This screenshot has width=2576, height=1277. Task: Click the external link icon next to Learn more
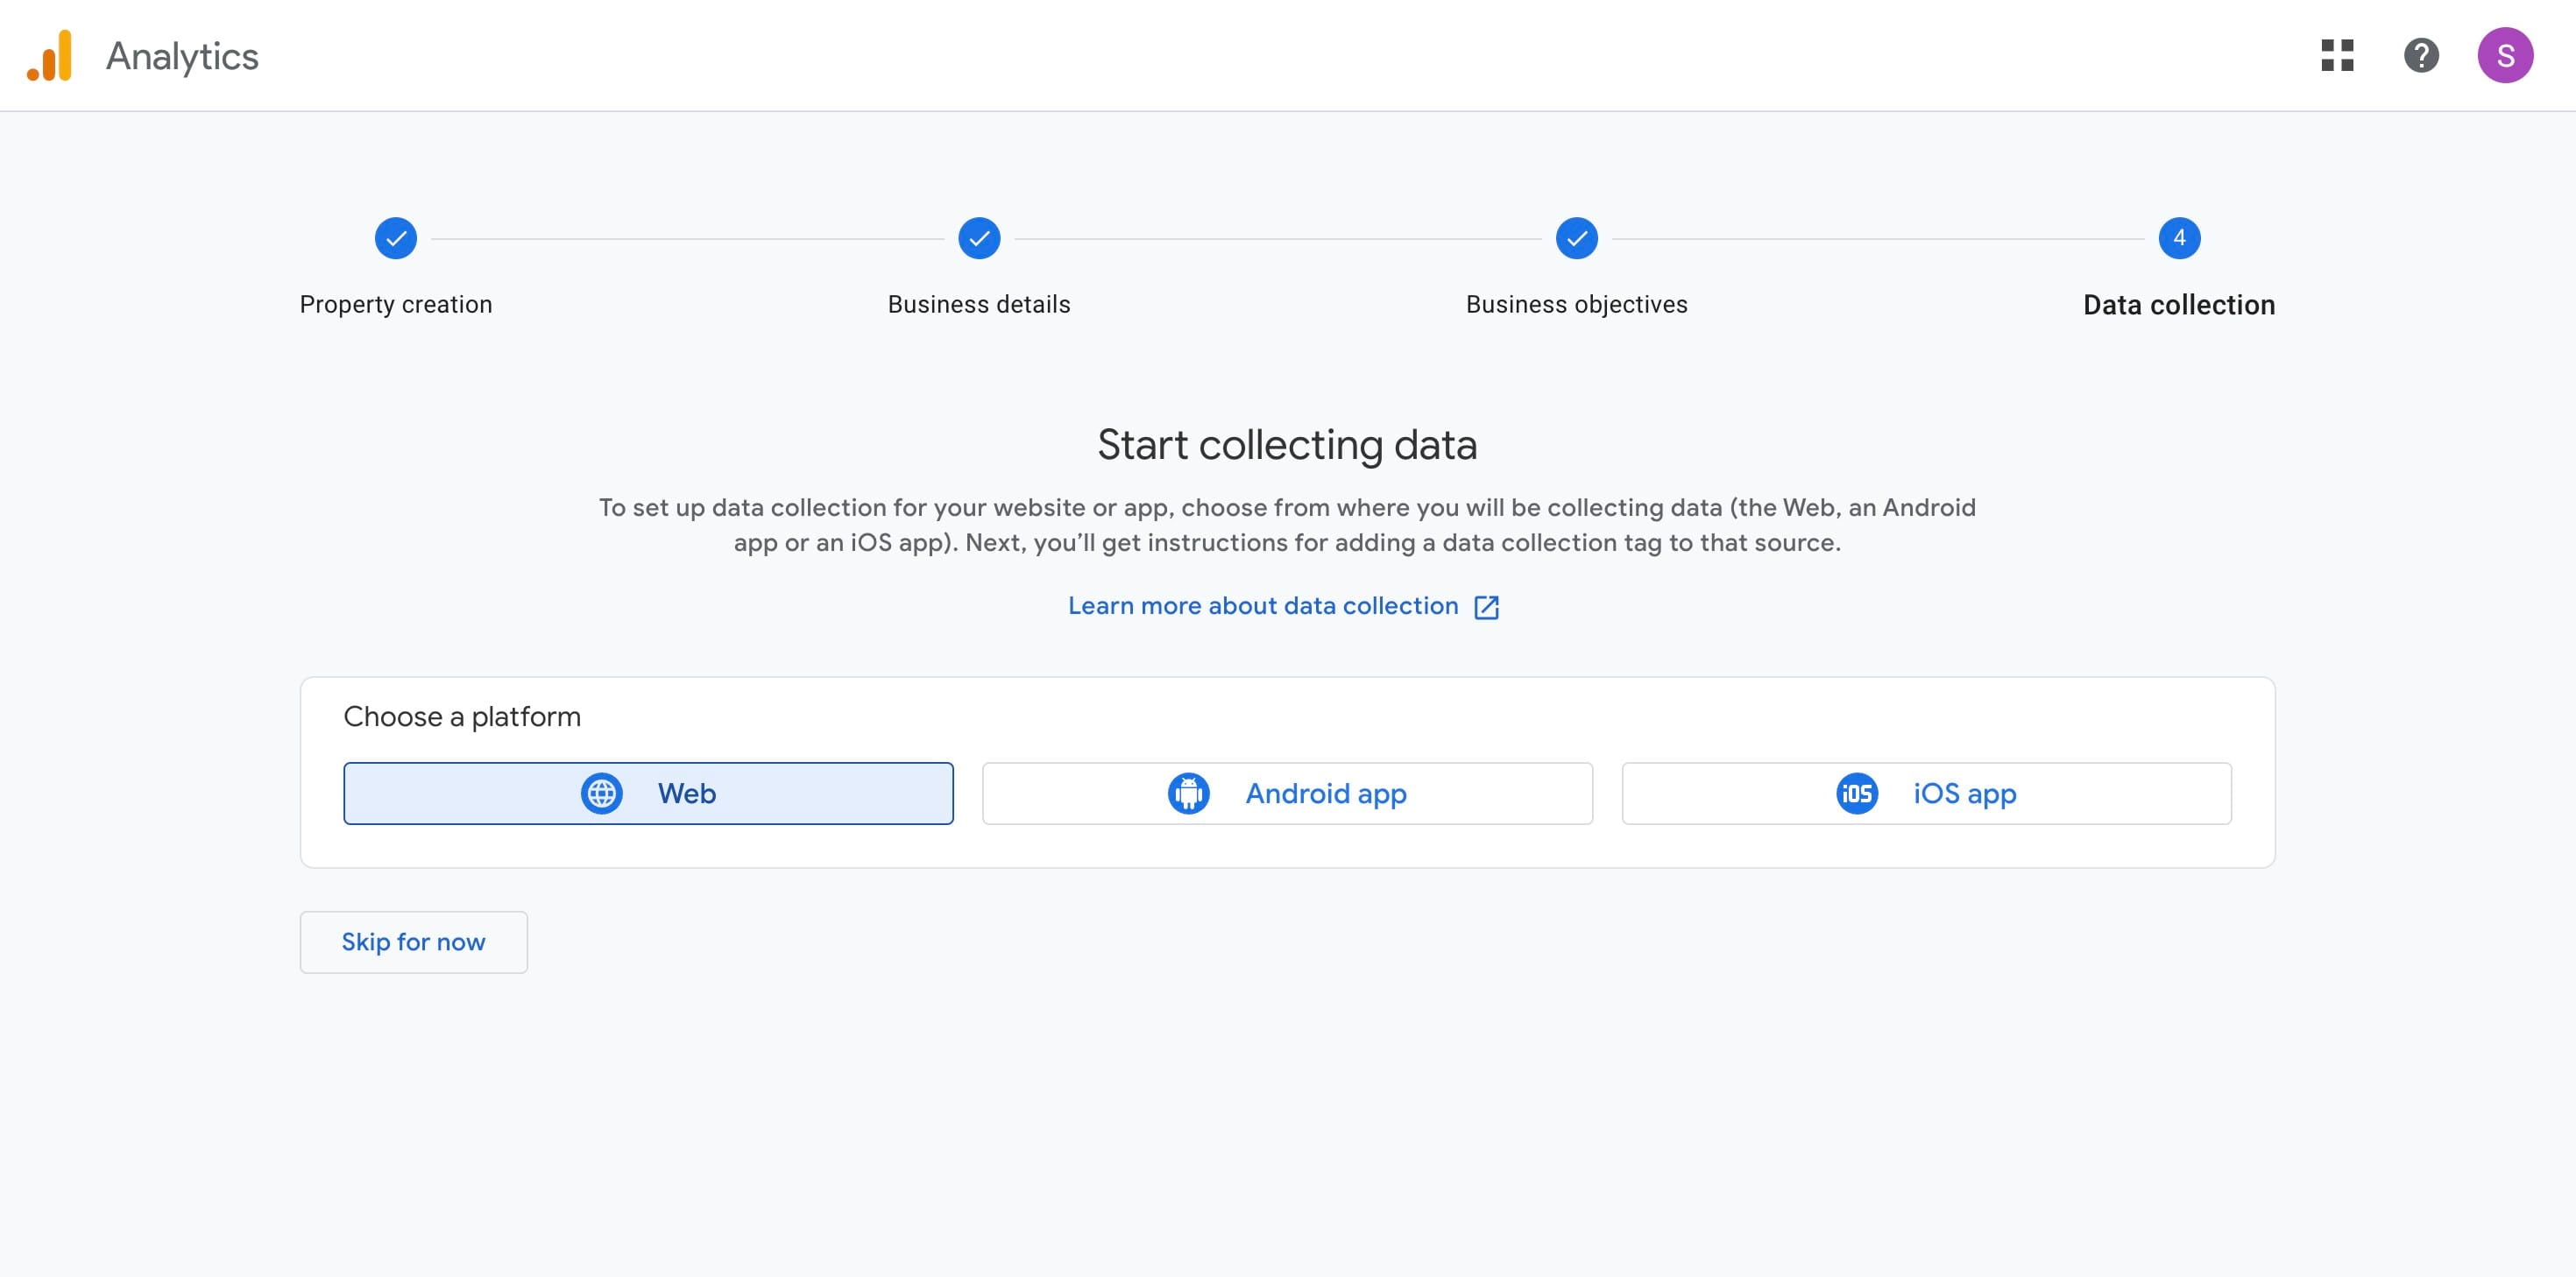[1487, 607]
